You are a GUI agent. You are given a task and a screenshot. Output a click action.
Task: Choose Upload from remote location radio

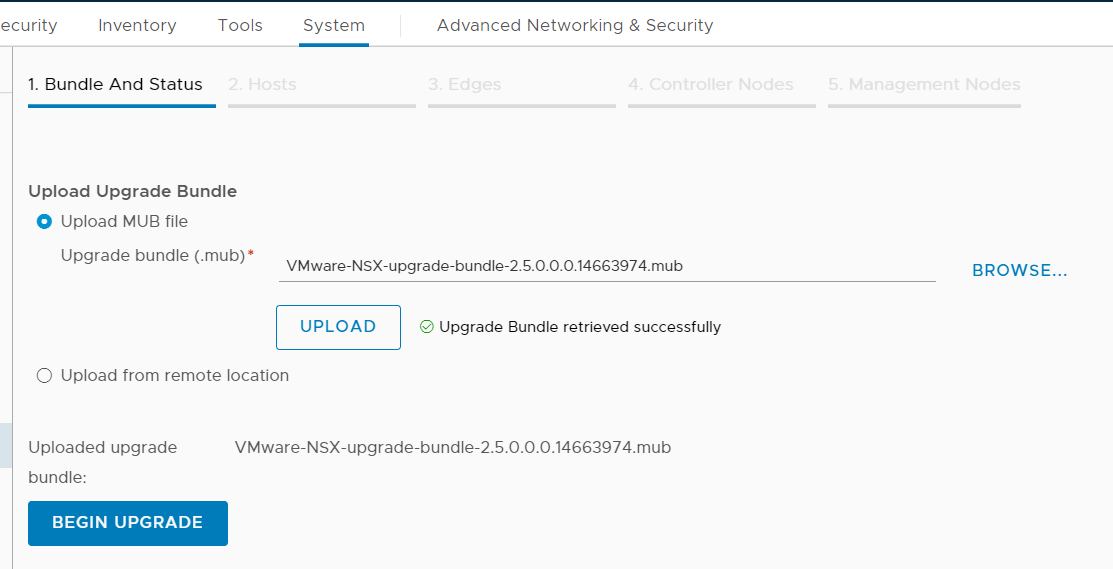click(x=44, y=376)
